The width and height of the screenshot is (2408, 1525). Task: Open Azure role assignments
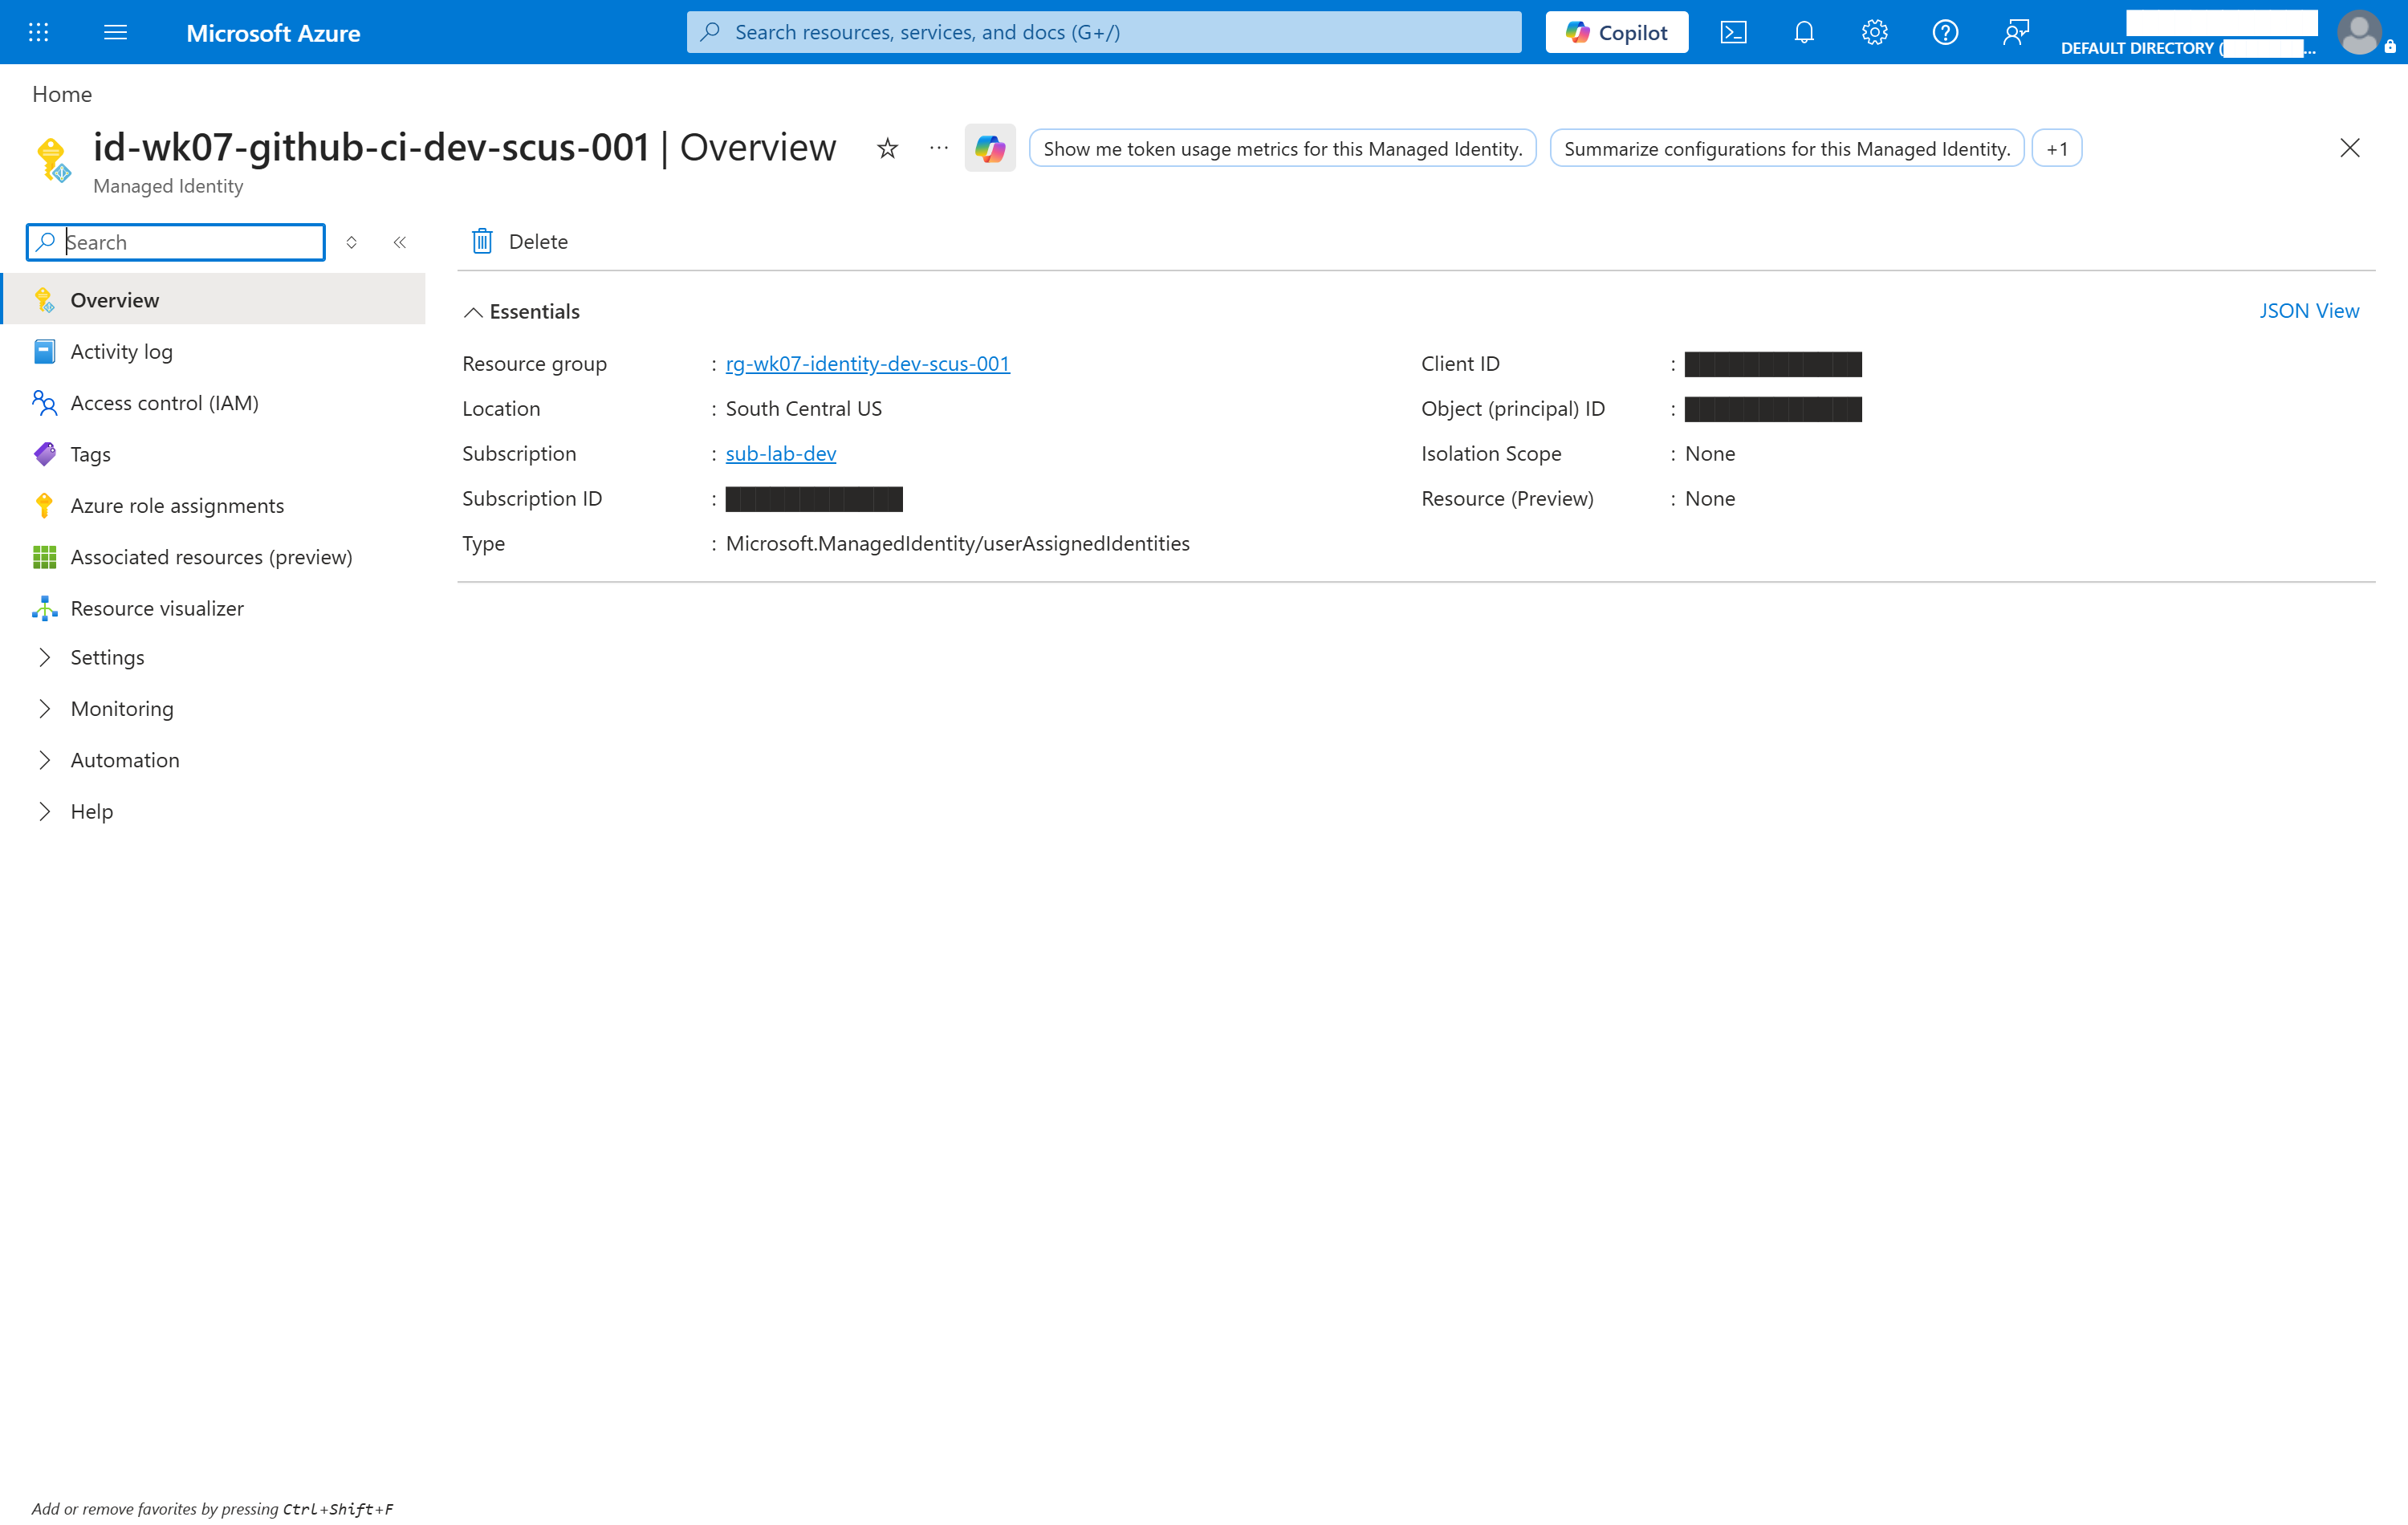point(213,505)
